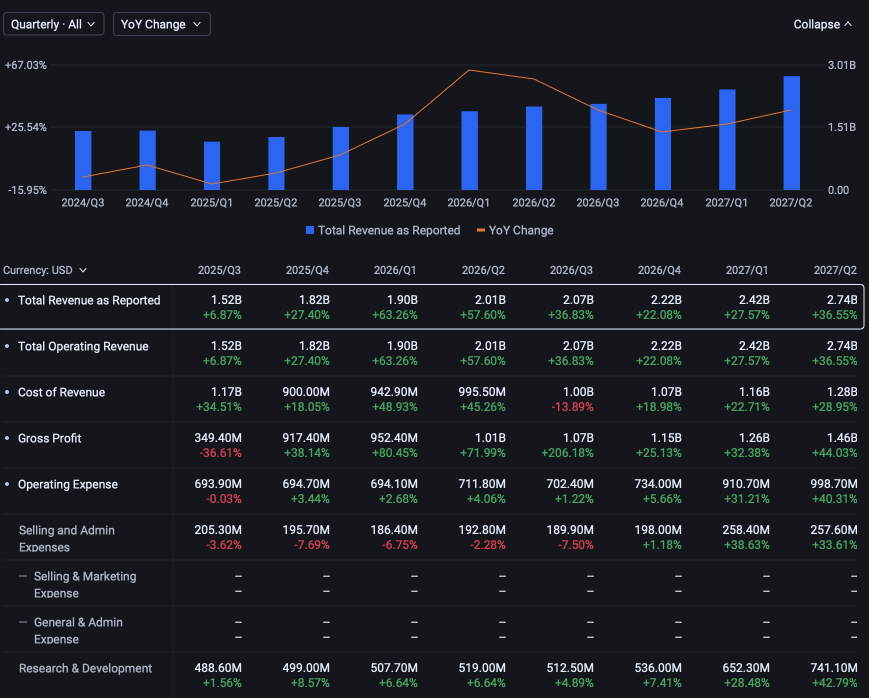This screenshot has width=869, height=698.
Task: Click the +63.26% Total Revenue as Reported value
Action: (x=395, y=315)
